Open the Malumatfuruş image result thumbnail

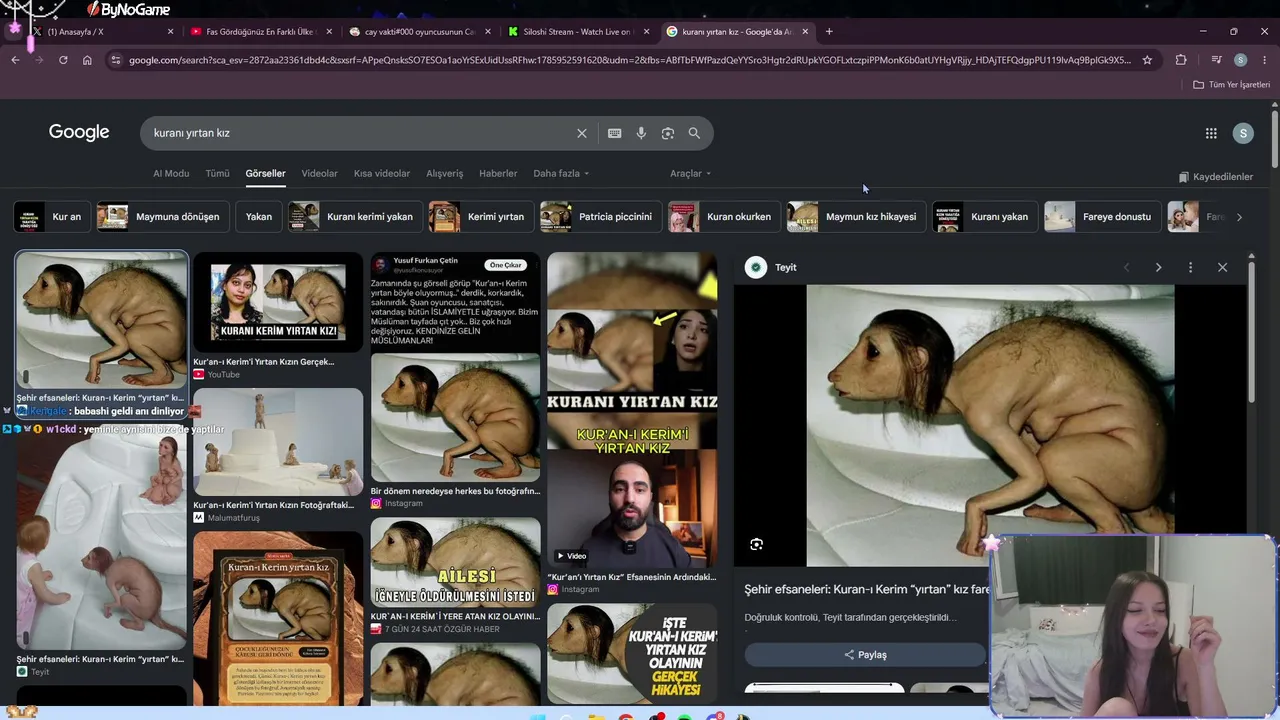click(x=278, y=442)
